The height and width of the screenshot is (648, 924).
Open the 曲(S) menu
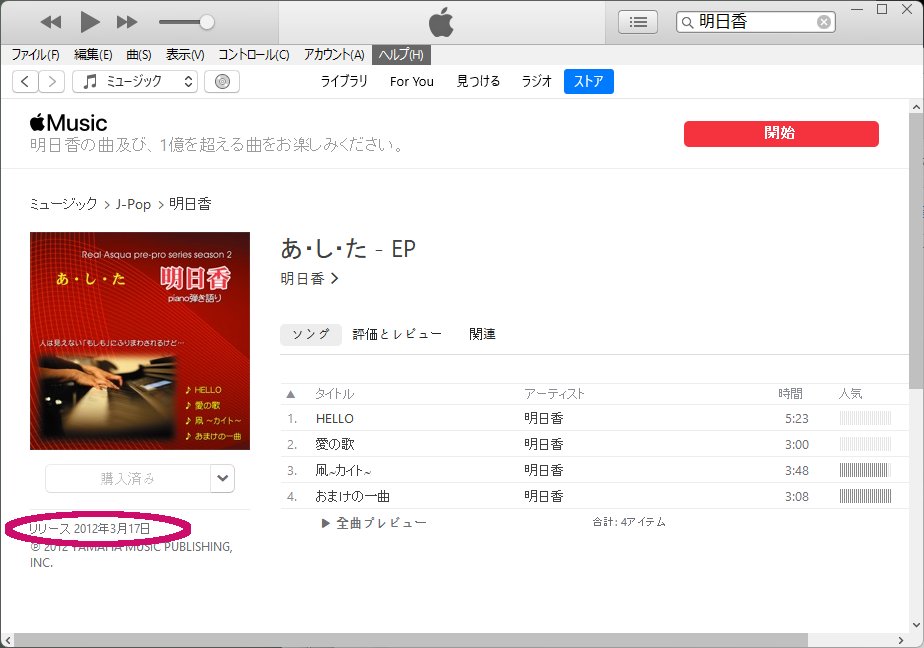(139, 55)
